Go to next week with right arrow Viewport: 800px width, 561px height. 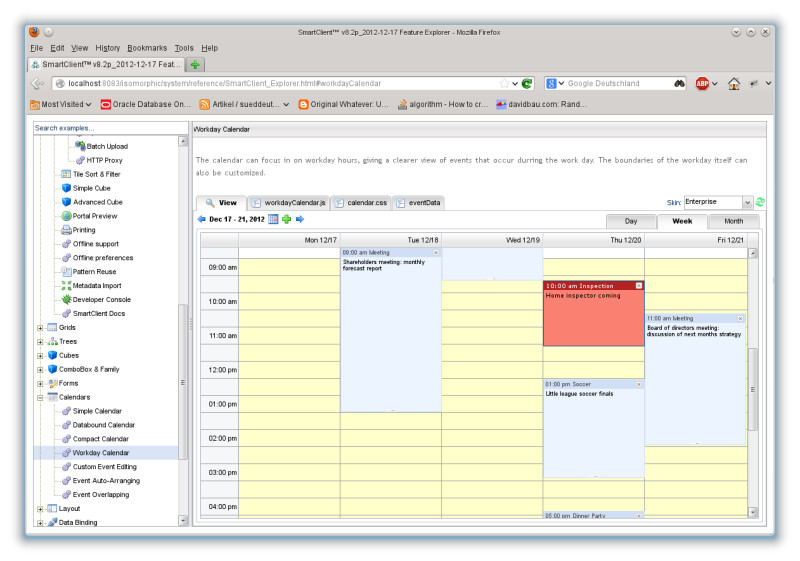point(300,219)
